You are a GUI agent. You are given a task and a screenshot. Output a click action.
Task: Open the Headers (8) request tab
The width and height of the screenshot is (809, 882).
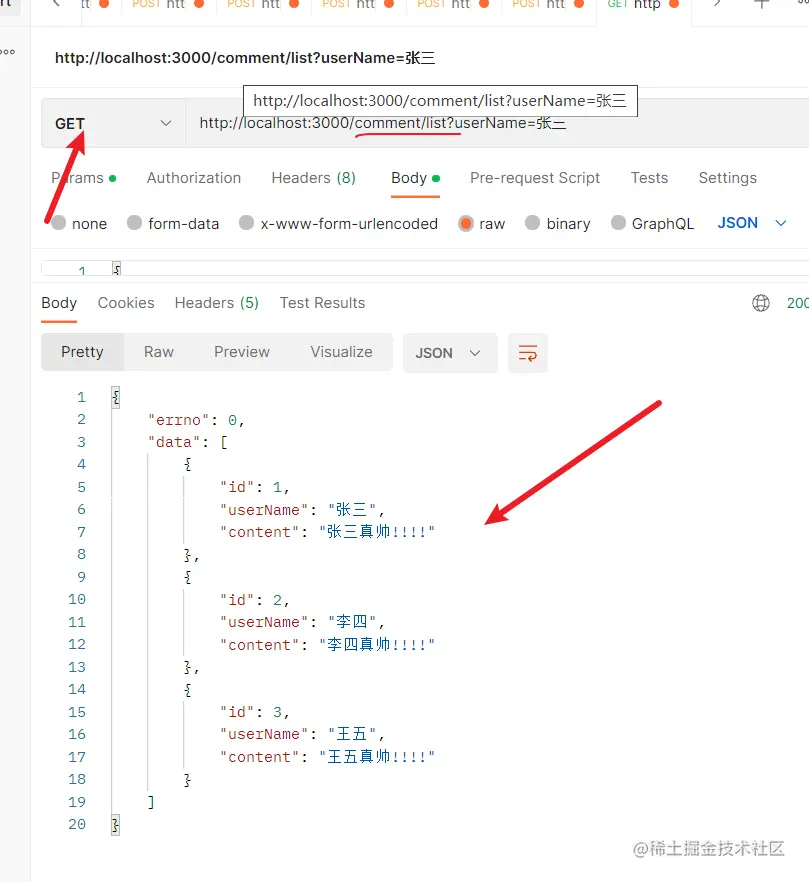point(313,178)
